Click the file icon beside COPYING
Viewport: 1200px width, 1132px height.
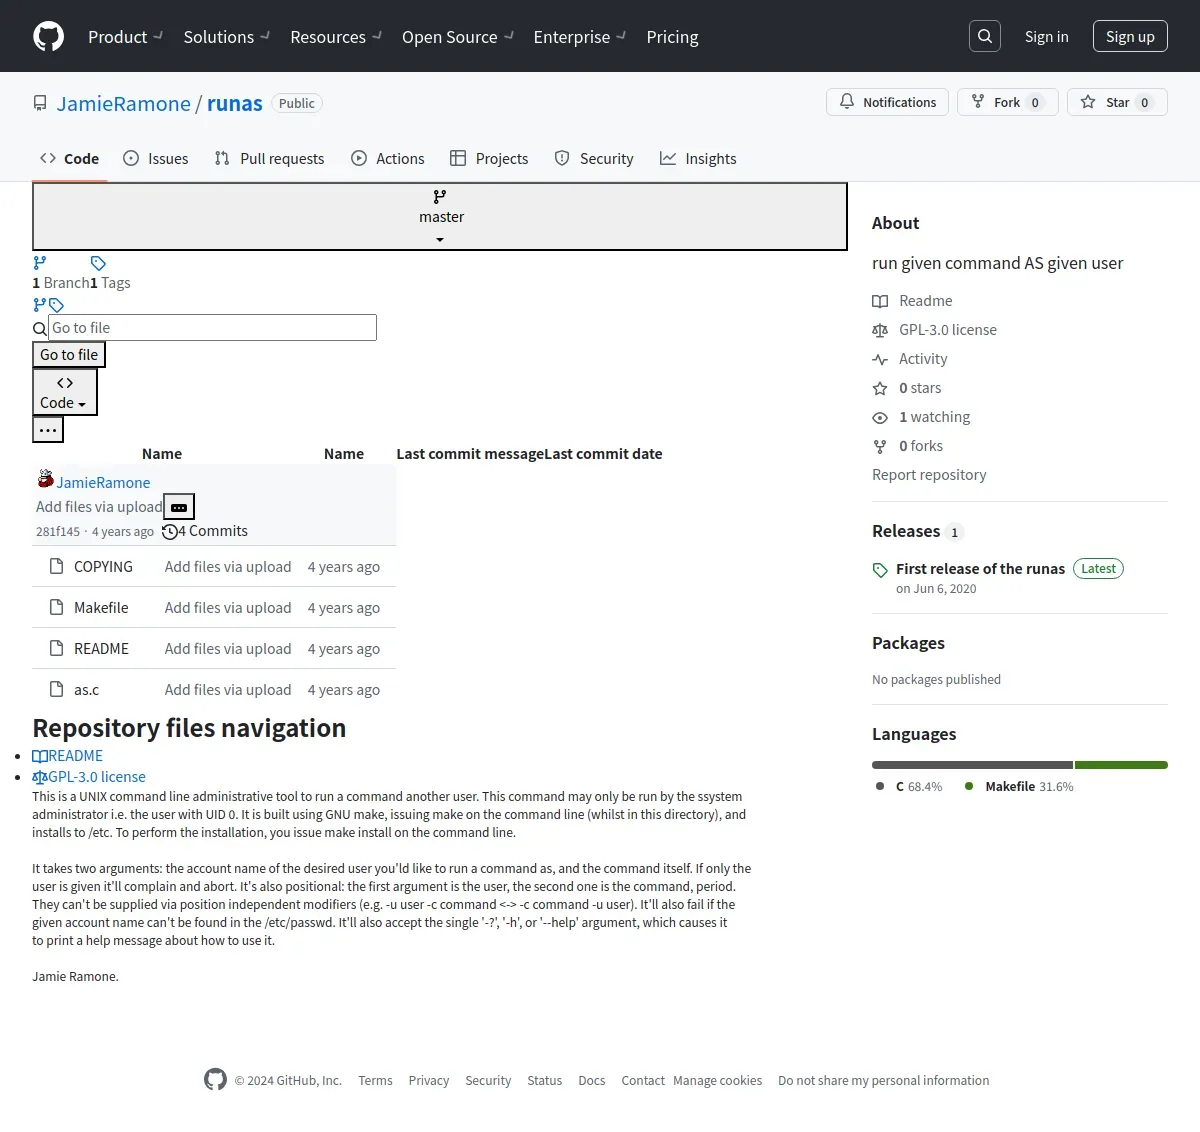coord(57,567)
